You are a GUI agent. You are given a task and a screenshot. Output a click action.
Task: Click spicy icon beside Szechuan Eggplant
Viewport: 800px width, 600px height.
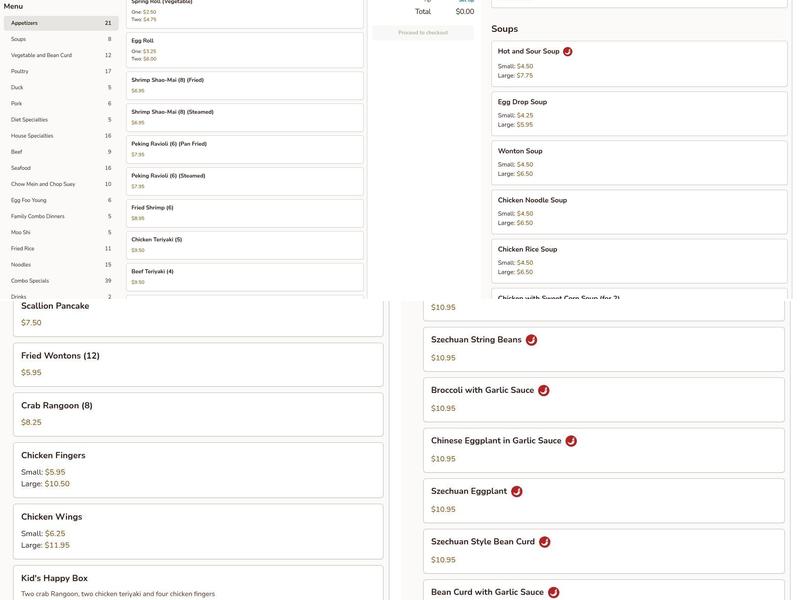[x=517, y=492]
